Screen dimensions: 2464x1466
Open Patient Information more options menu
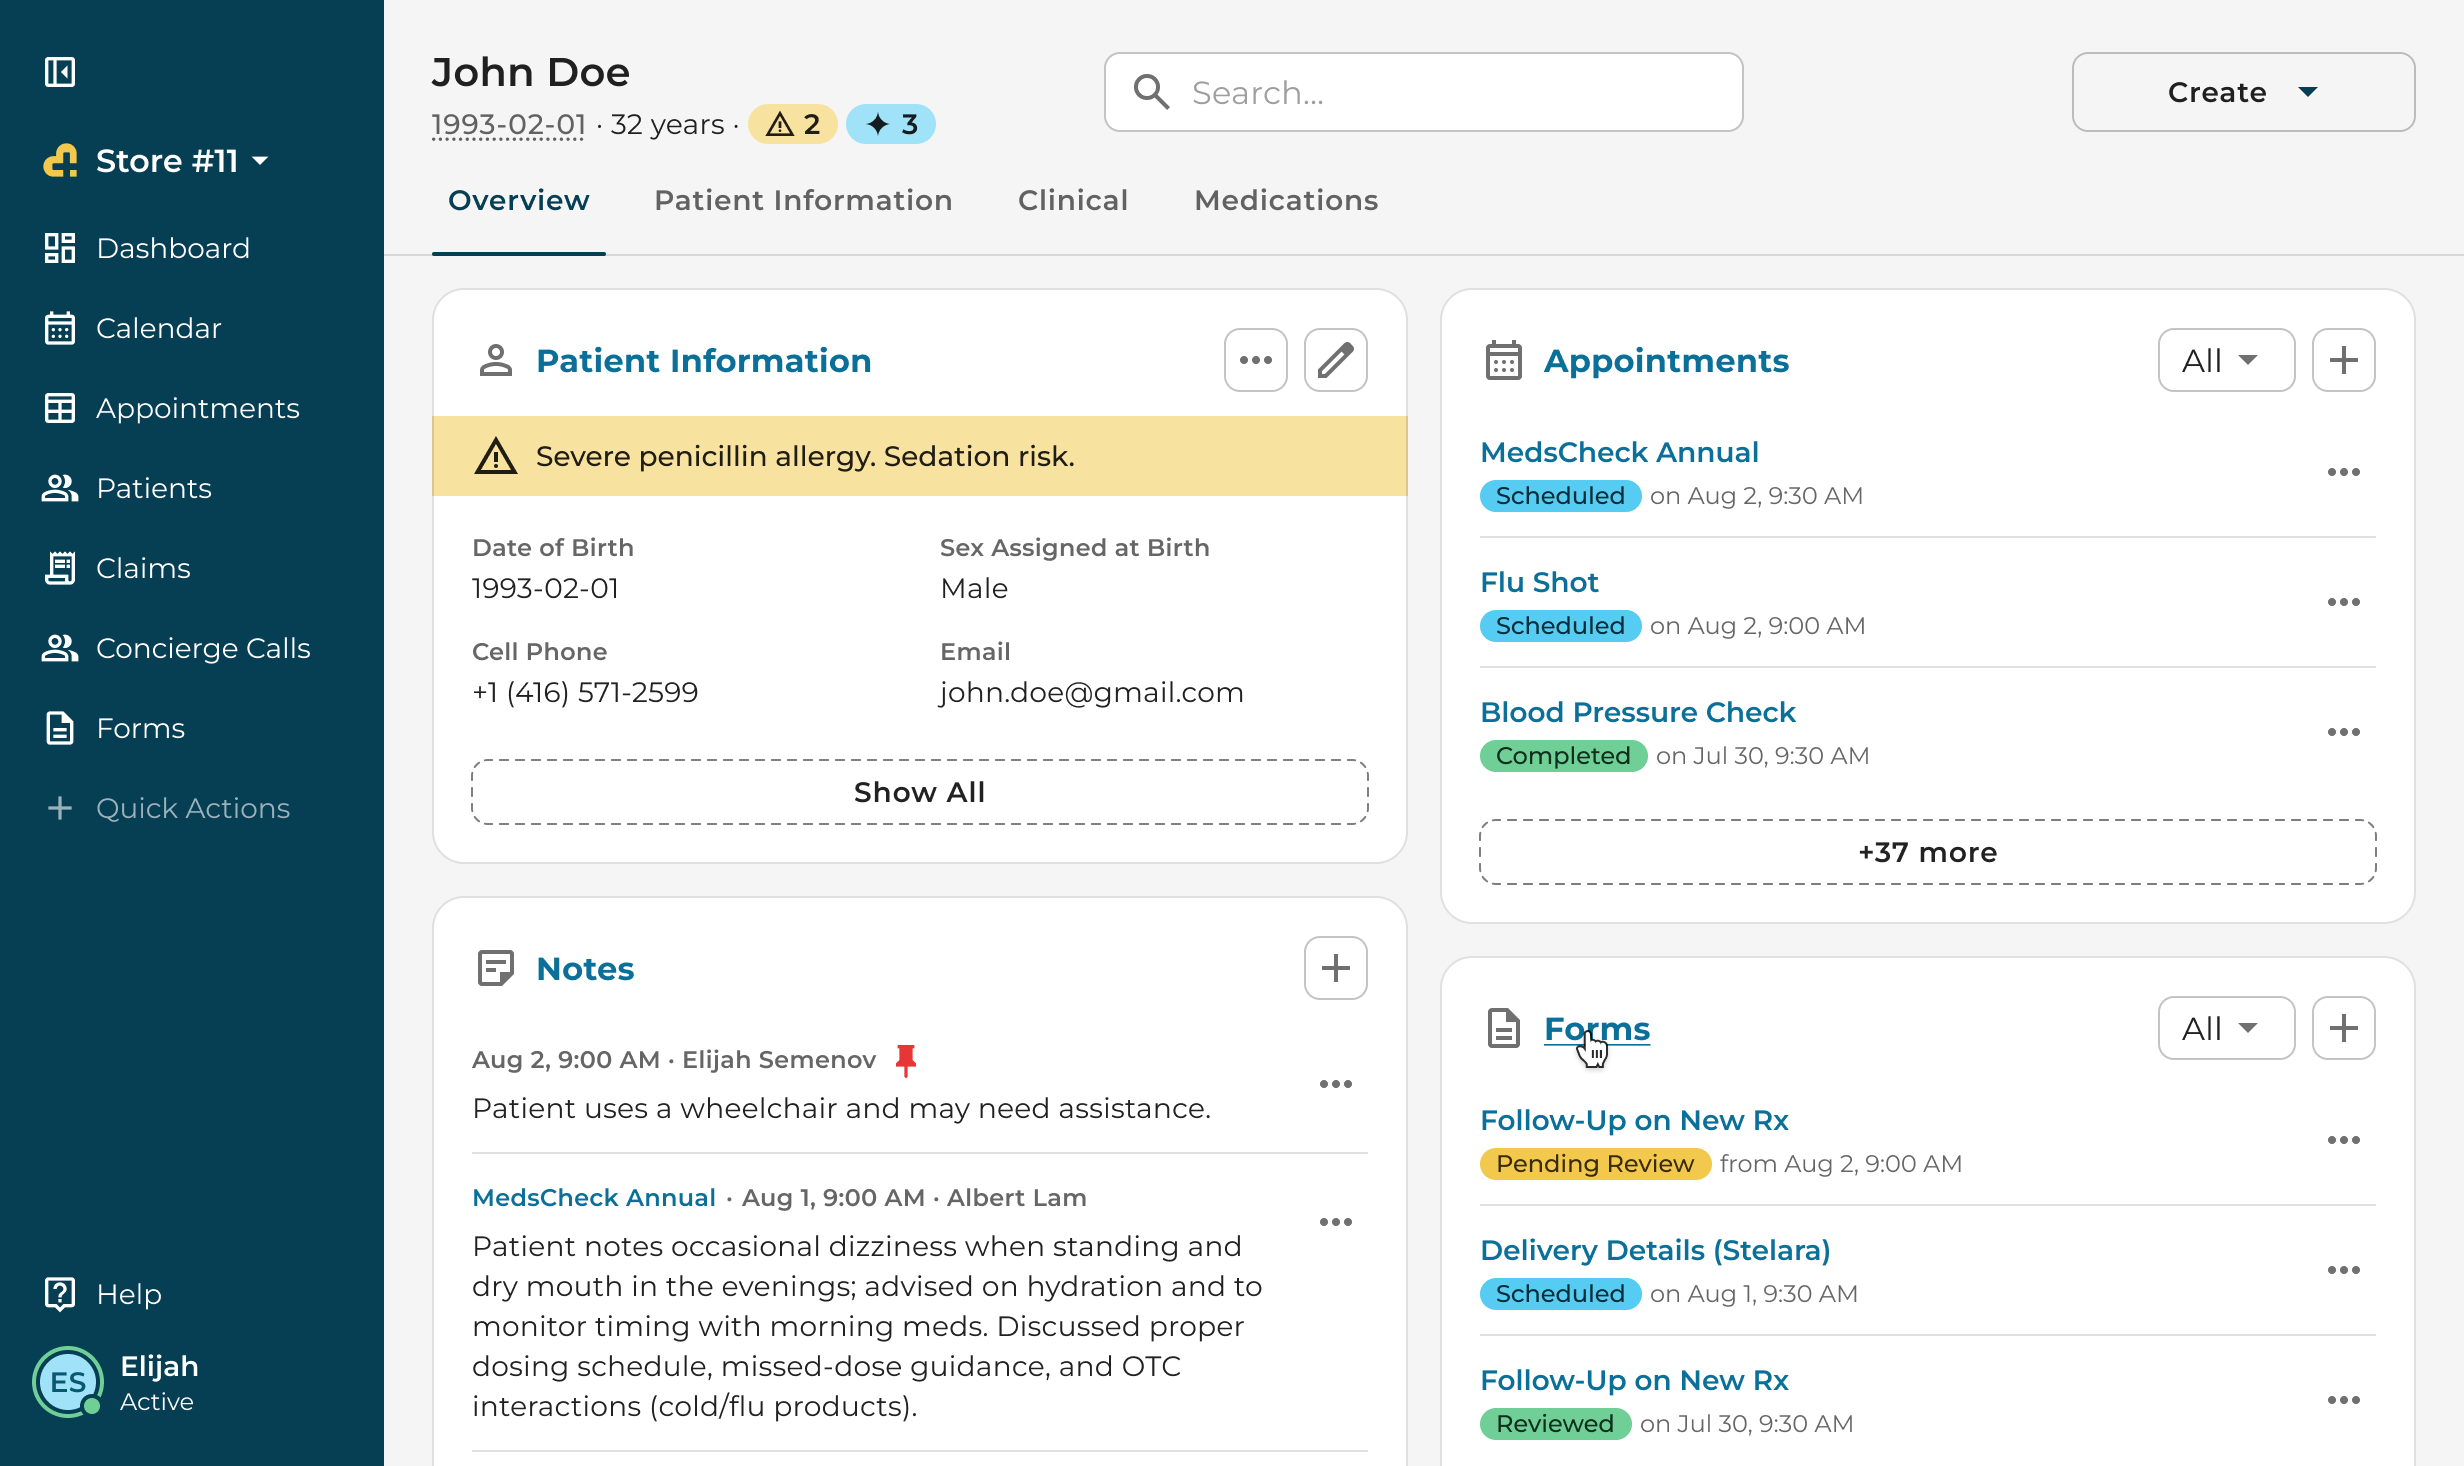[x=1255, y=360]
